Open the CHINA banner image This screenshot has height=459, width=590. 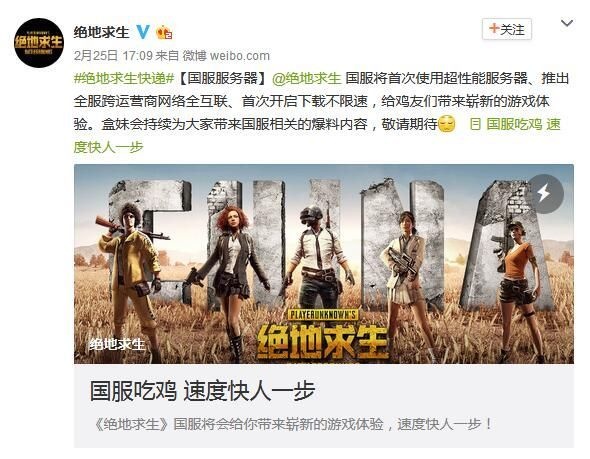[x=324, y=264]
